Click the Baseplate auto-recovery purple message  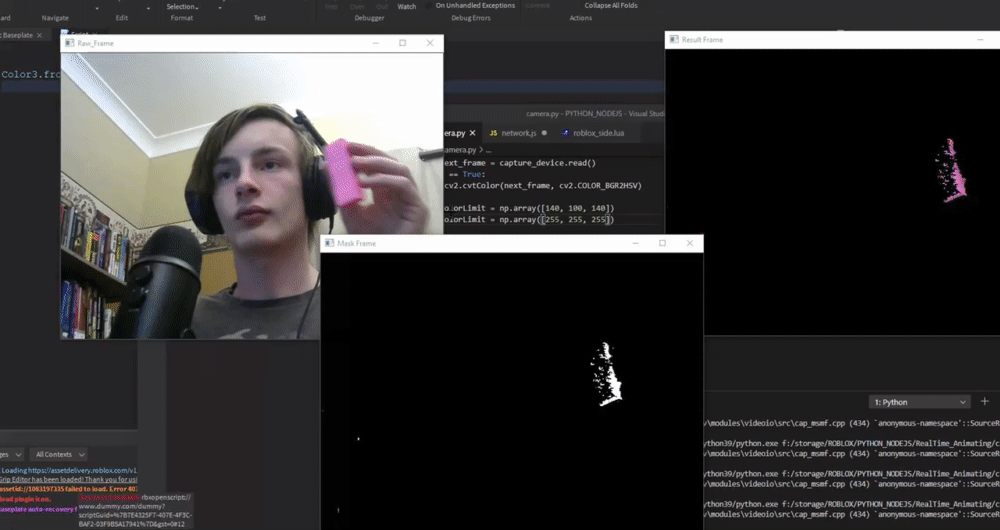click(x=38, y=509)
